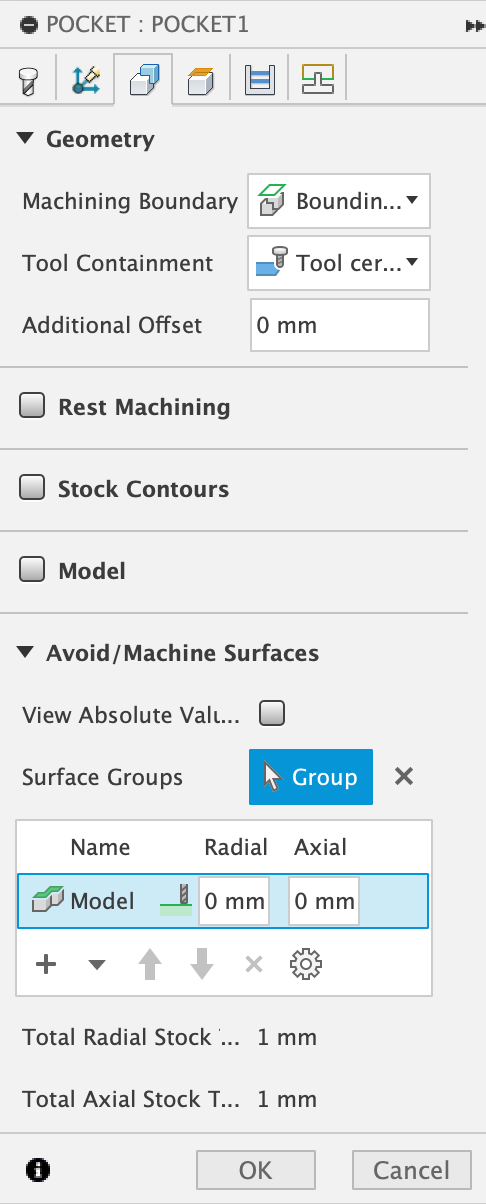Open the Heights tab with orange cube
The height and width of the screenshot is (1204, 486).
201,79
